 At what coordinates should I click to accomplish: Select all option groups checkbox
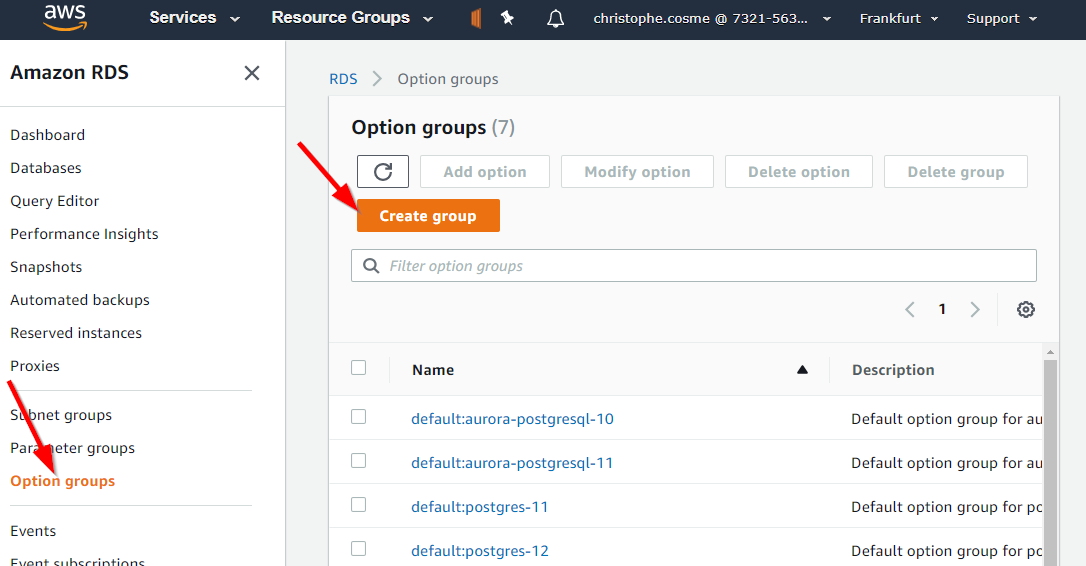coord(358,367)
